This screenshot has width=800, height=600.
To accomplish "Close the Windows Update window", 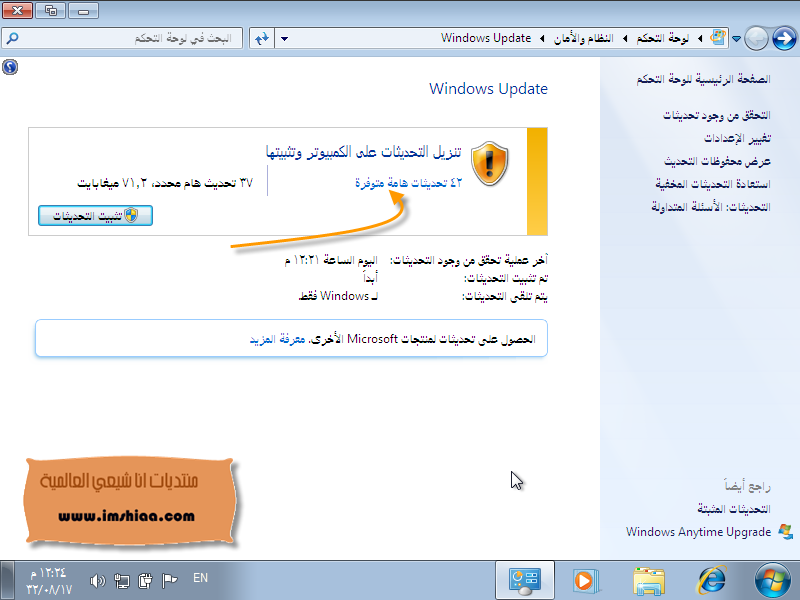I will [17, 10].
